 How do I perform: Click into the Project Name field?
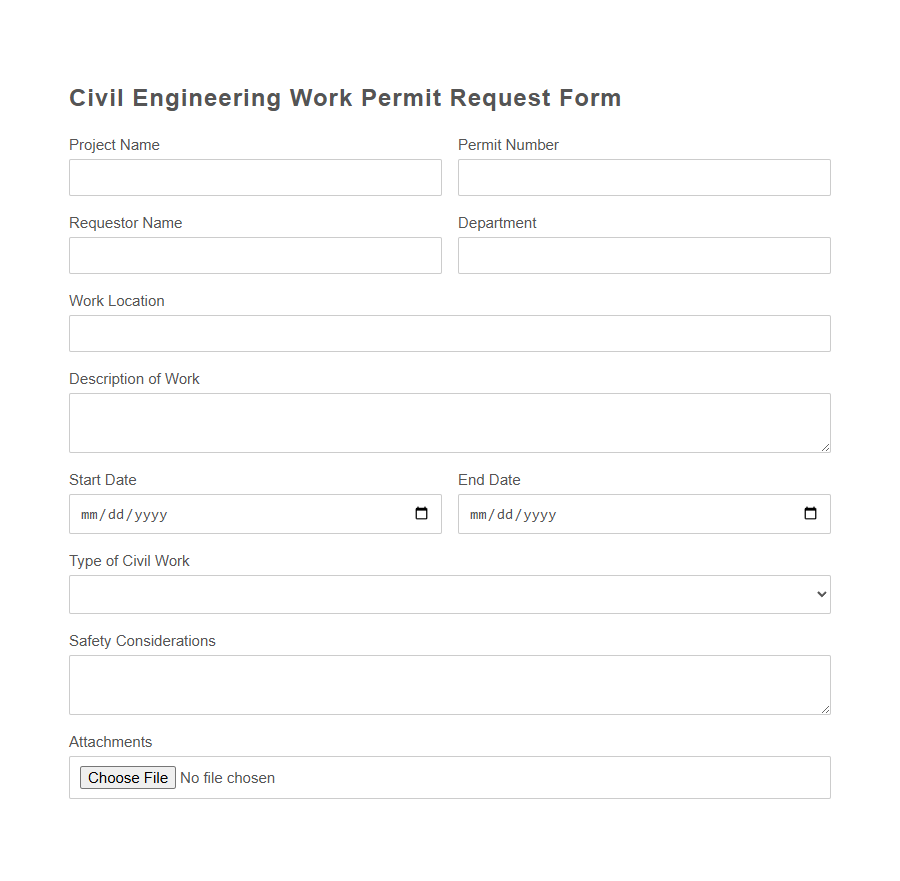[255, 177]
